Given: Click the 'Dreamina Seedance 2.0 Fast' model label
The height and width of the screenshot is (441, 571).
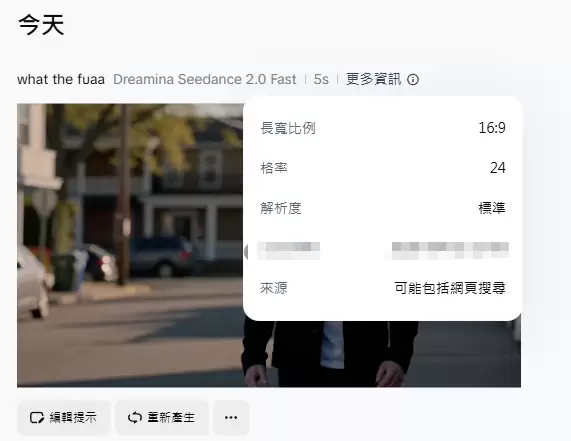Looking at the screenshot, I should (205, 79).
